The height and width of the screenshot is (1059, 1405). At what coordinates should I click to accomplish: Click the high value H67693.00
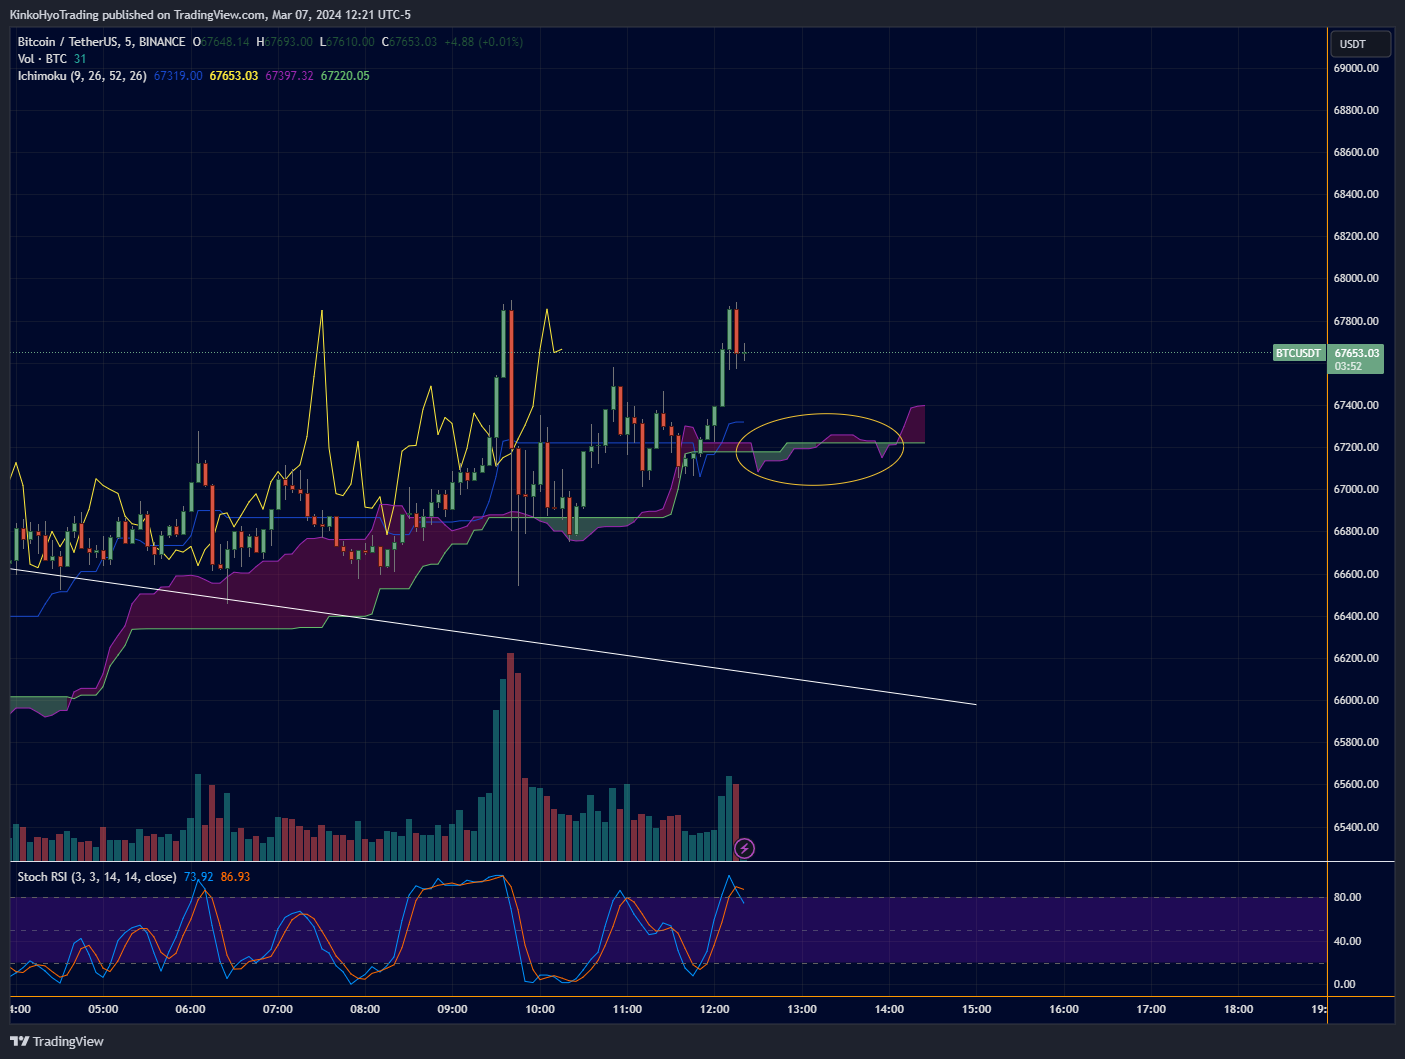coord(284,42)
